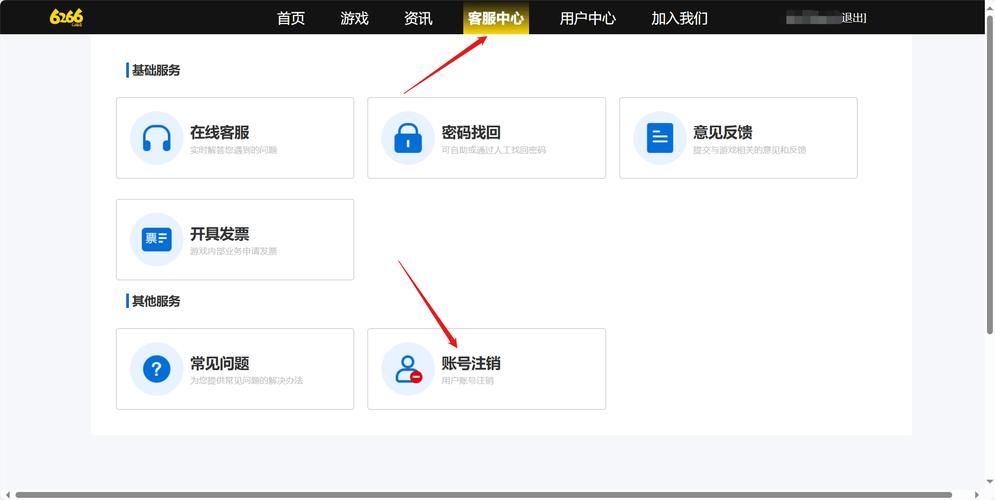995x500 pixels.
Task: Click the 意见反馈 card title text
Action: pos(722,132)
